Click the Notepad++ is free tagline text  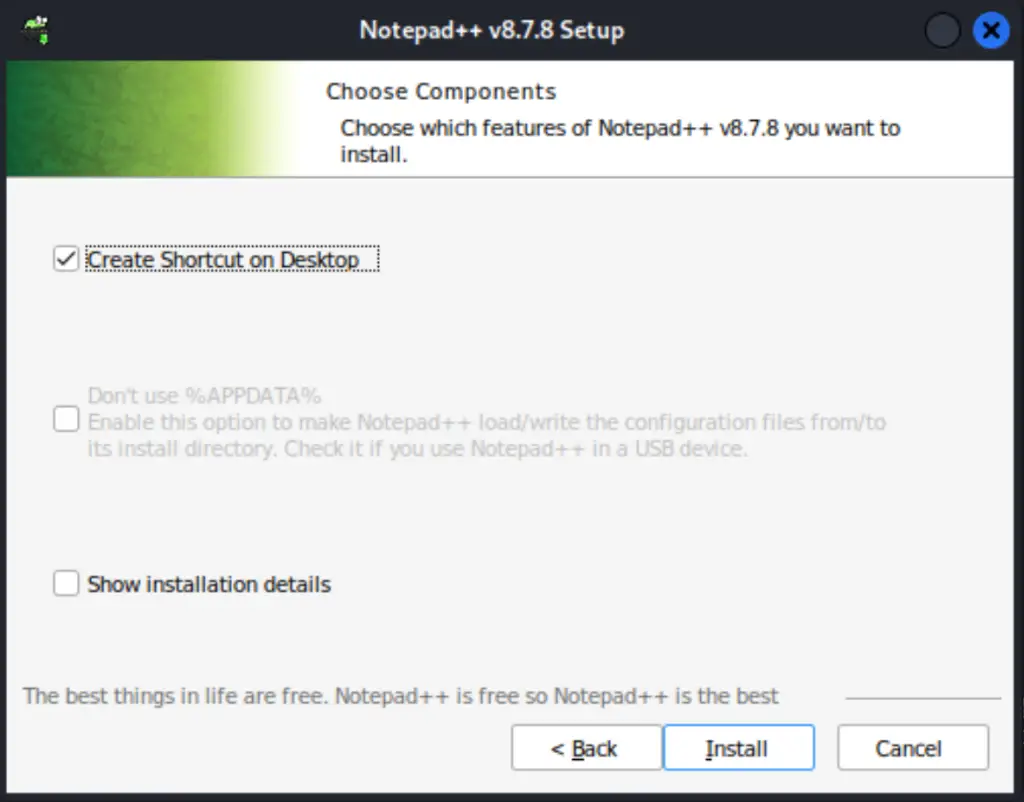coord(400,696)
